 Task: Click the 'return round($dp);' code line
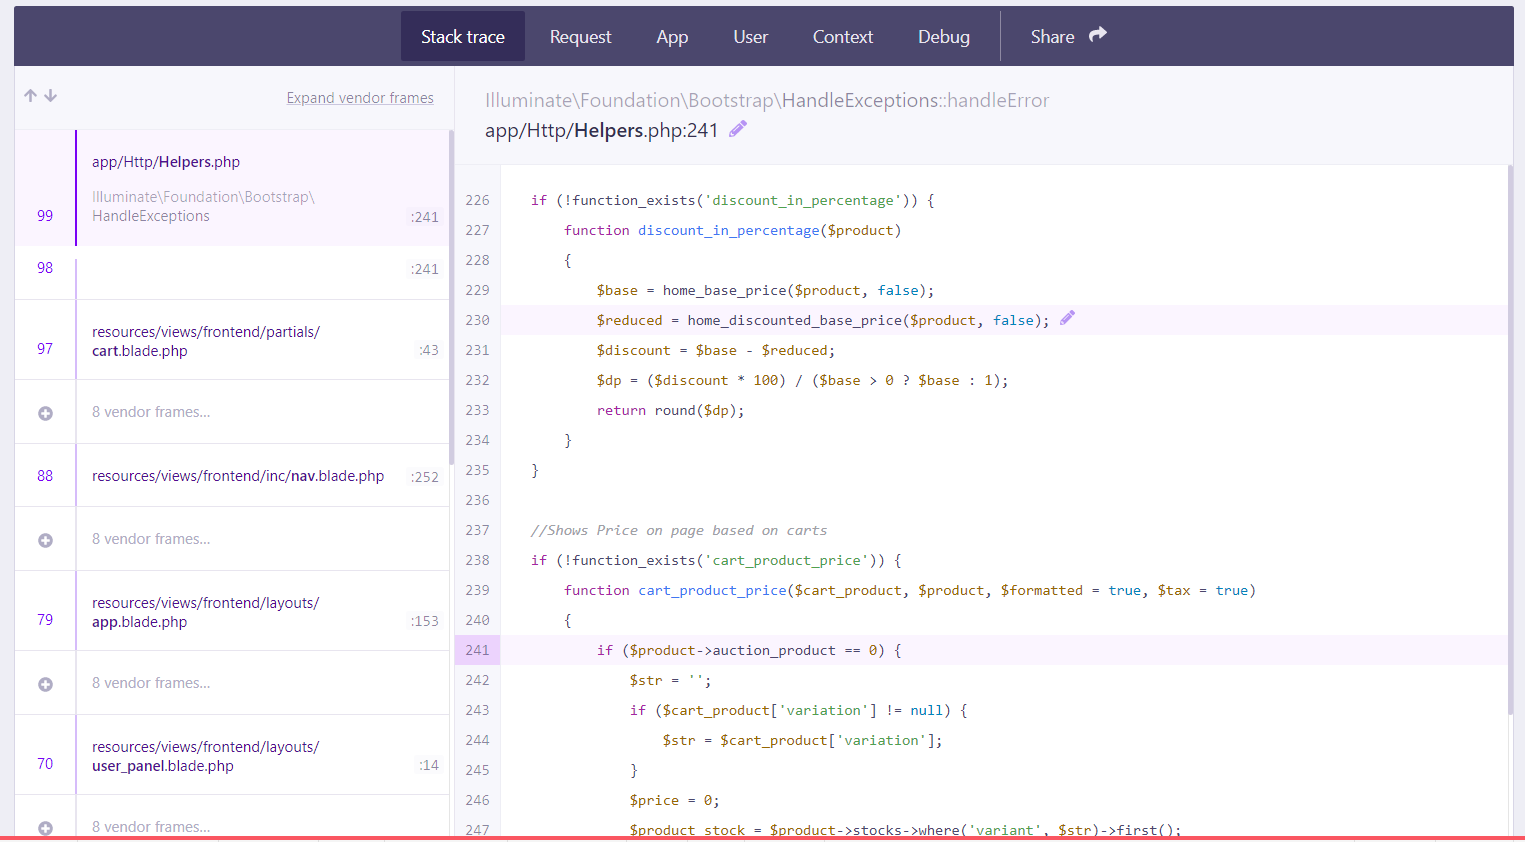[x=670, y=410]
